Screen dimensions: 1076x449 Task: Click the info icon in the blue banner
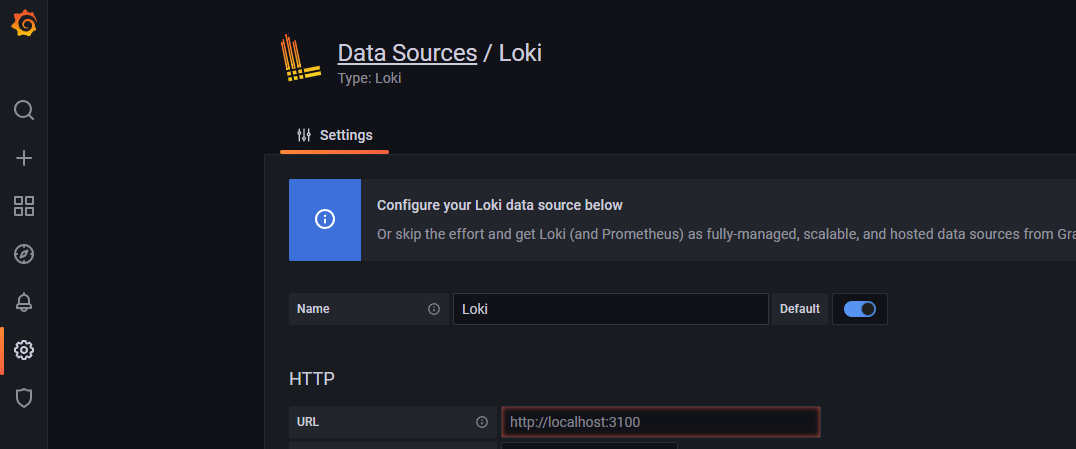(325, 219)
